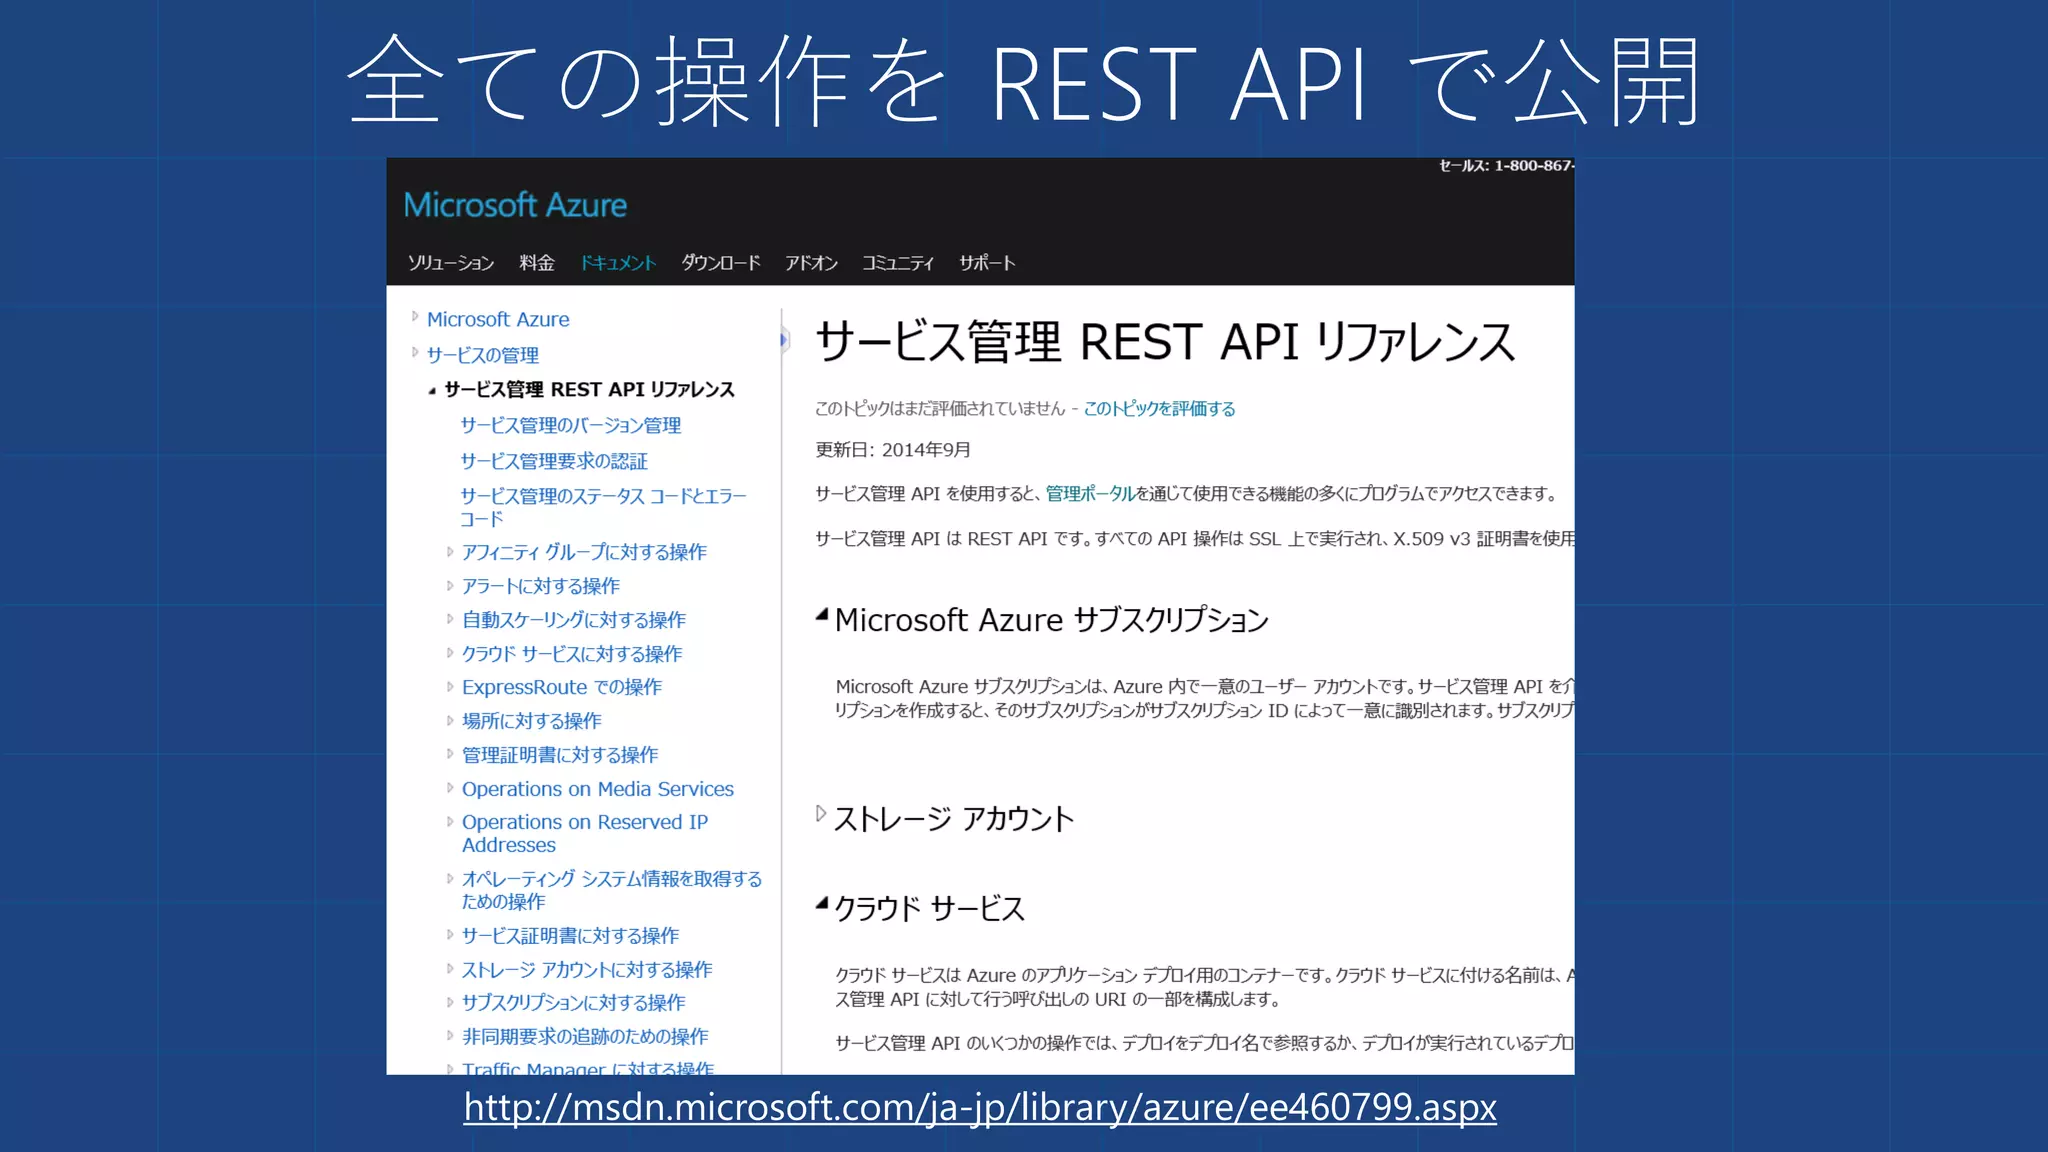Expand the サービスの管理 tree node arrow

pos(415,353)
